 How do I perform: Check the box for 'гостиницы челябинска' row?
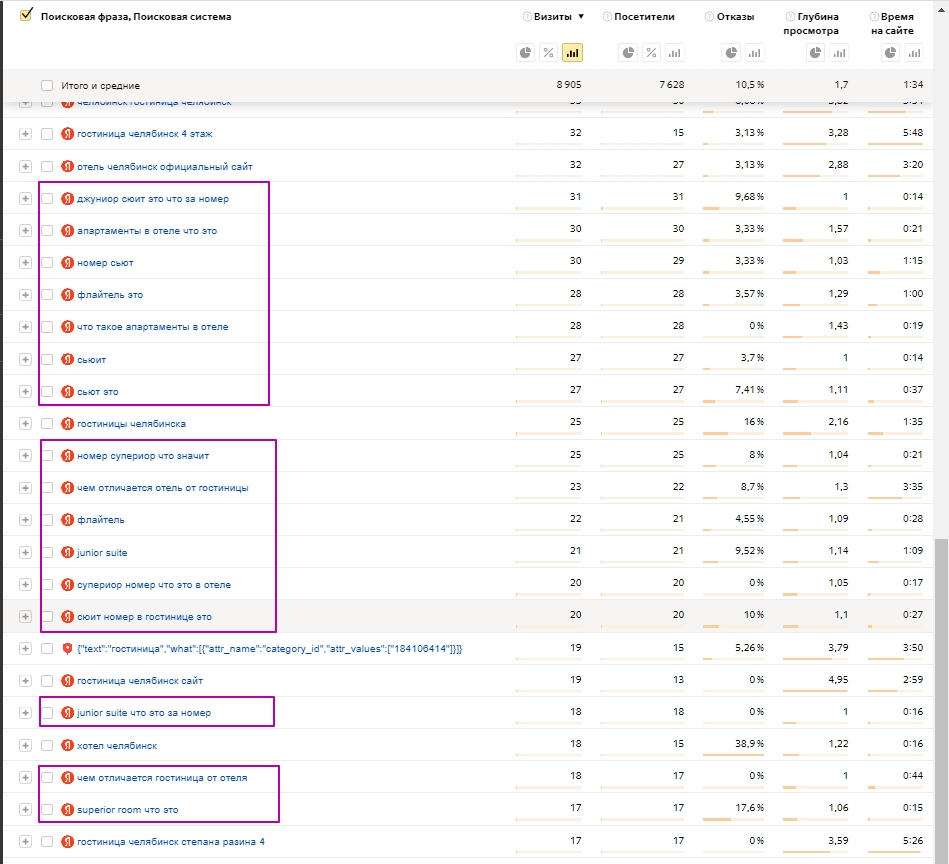point(47,424)
